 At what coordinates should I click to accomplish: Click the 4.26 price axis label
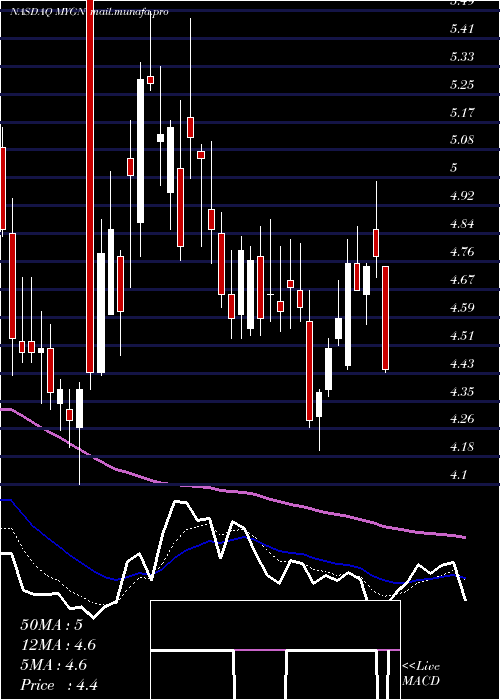click(462, 420)
